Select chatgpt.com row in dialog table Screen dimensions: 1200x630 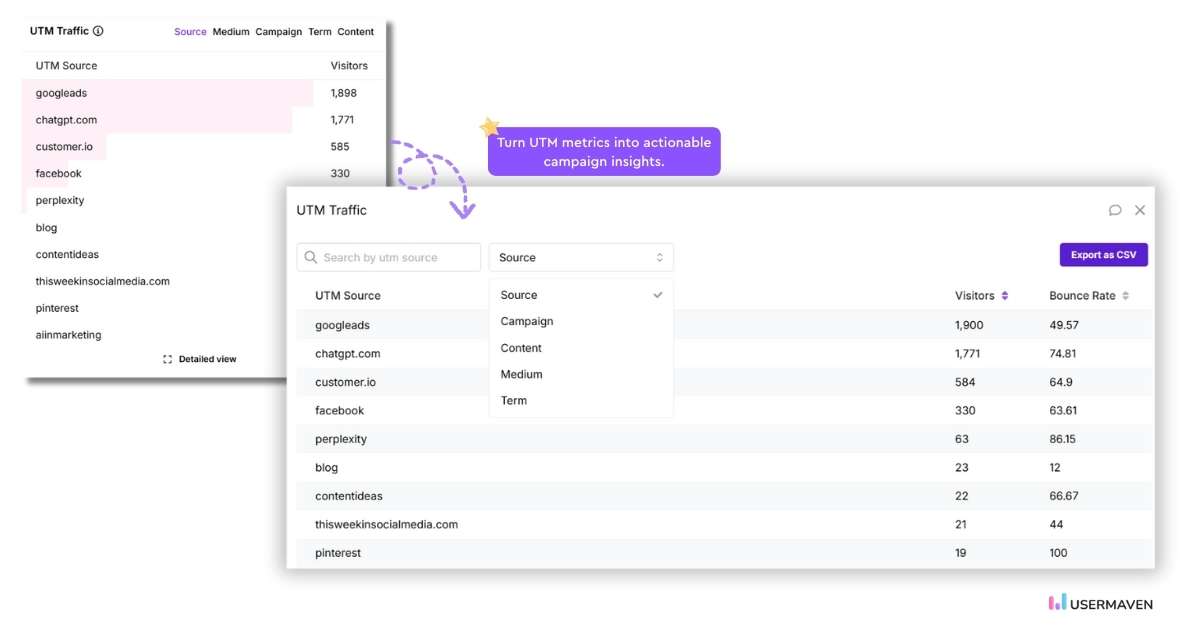click(x=725, y=353)
